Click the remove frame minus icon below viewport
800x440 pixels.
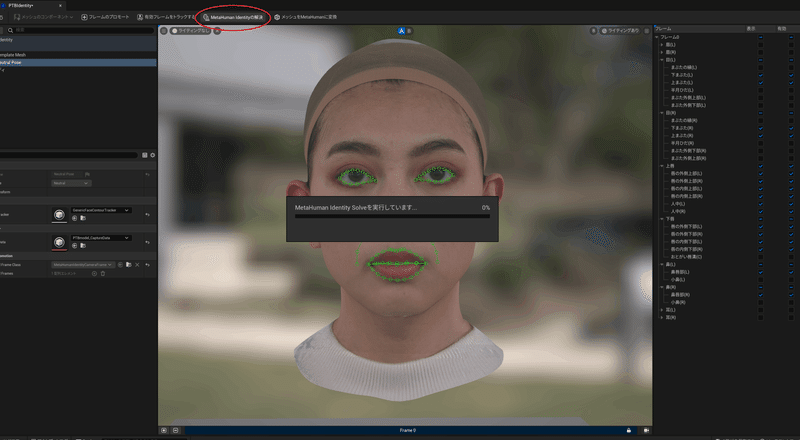pyautogui.click(x=176, y=430)
